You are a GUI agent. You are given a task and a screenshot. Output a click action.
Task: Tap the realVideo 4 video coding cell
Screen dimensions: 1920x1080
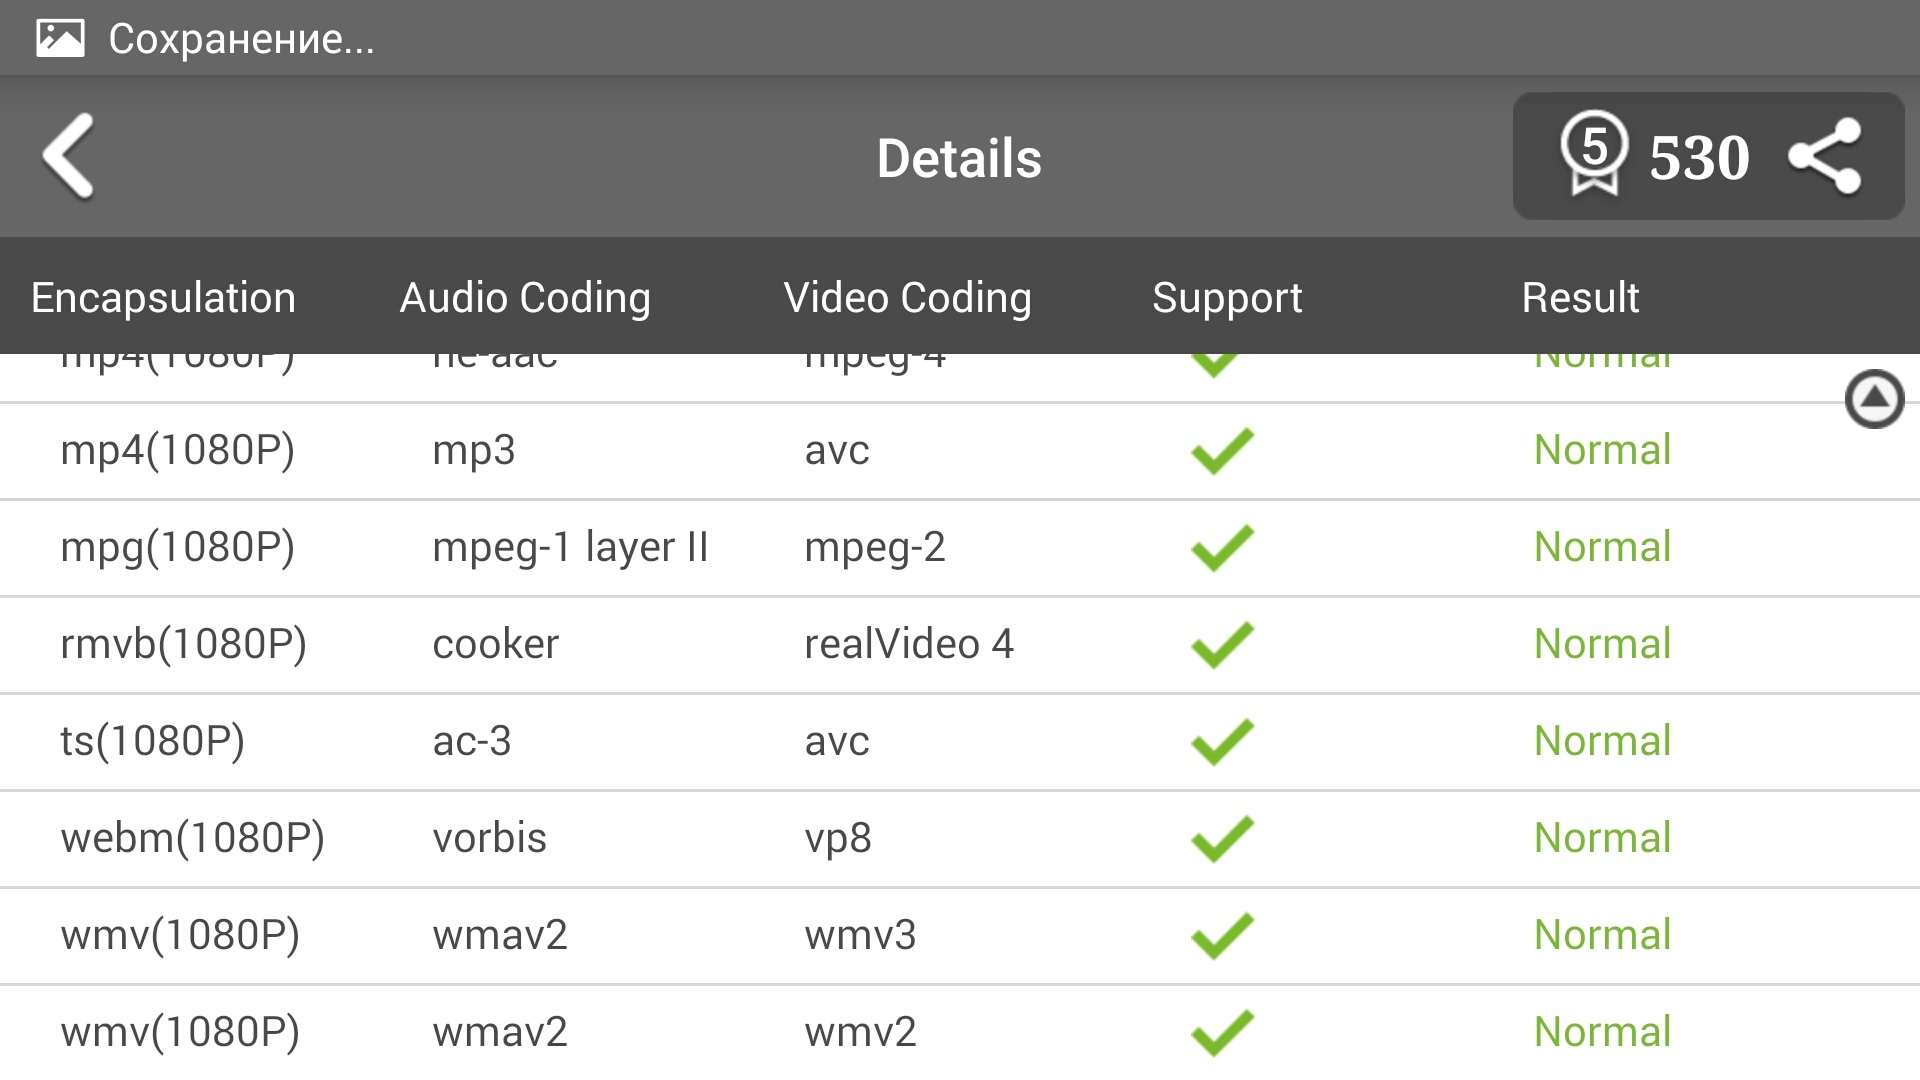coord(908,644)
